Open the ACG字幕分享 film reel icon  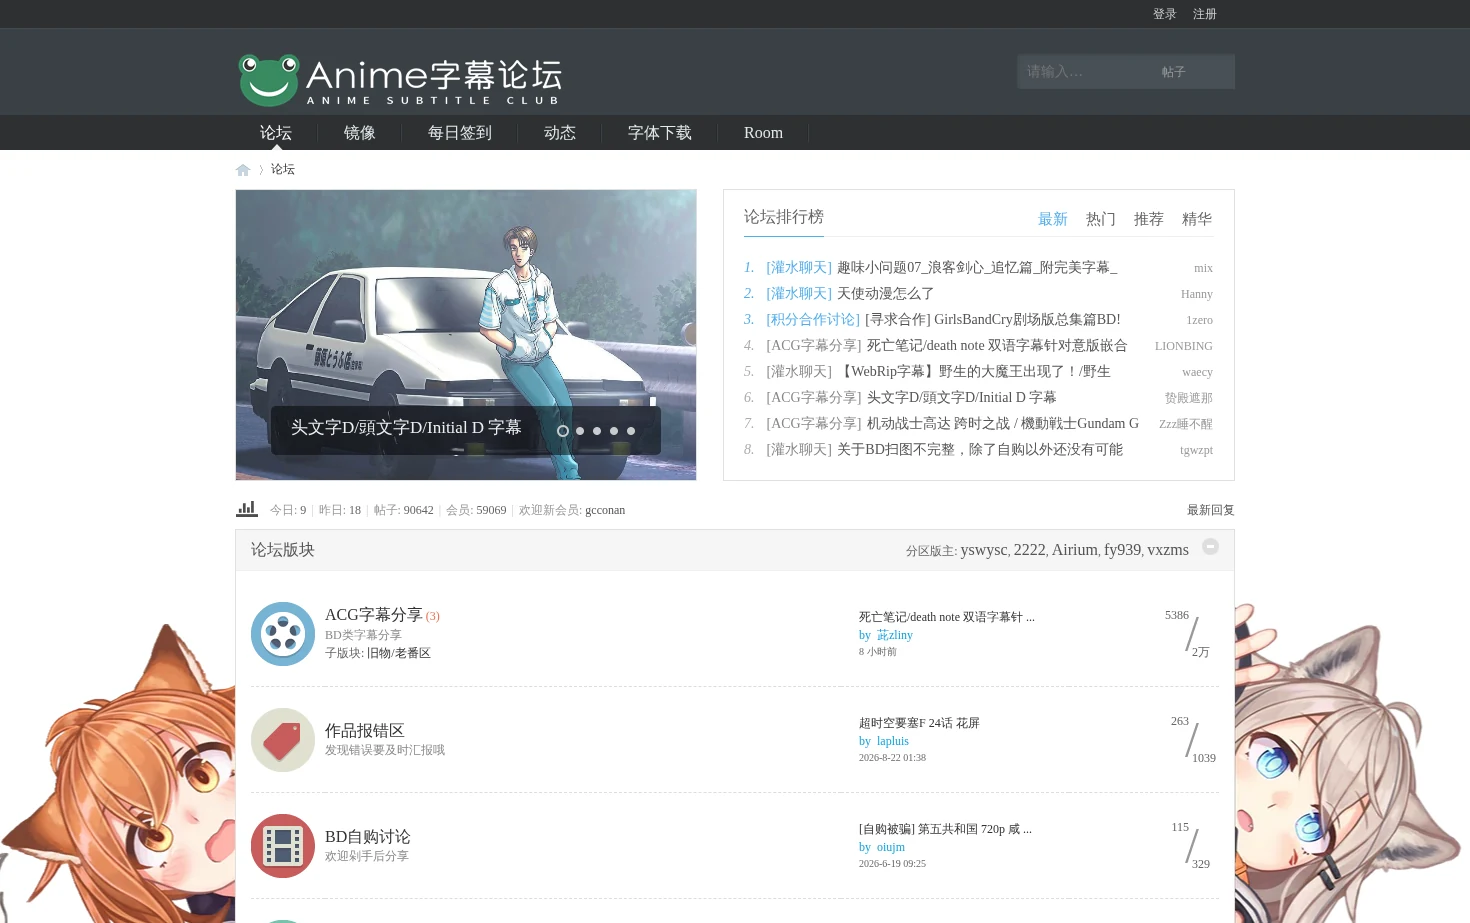[x=283, y=634]
